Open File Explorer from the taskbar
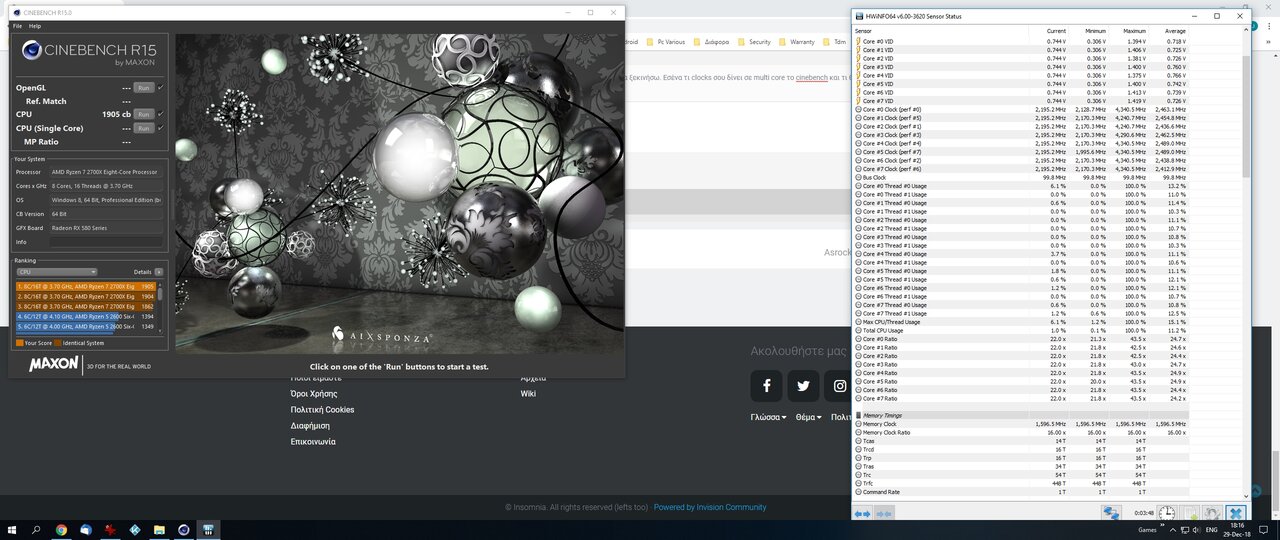 (x=159, y=529)
